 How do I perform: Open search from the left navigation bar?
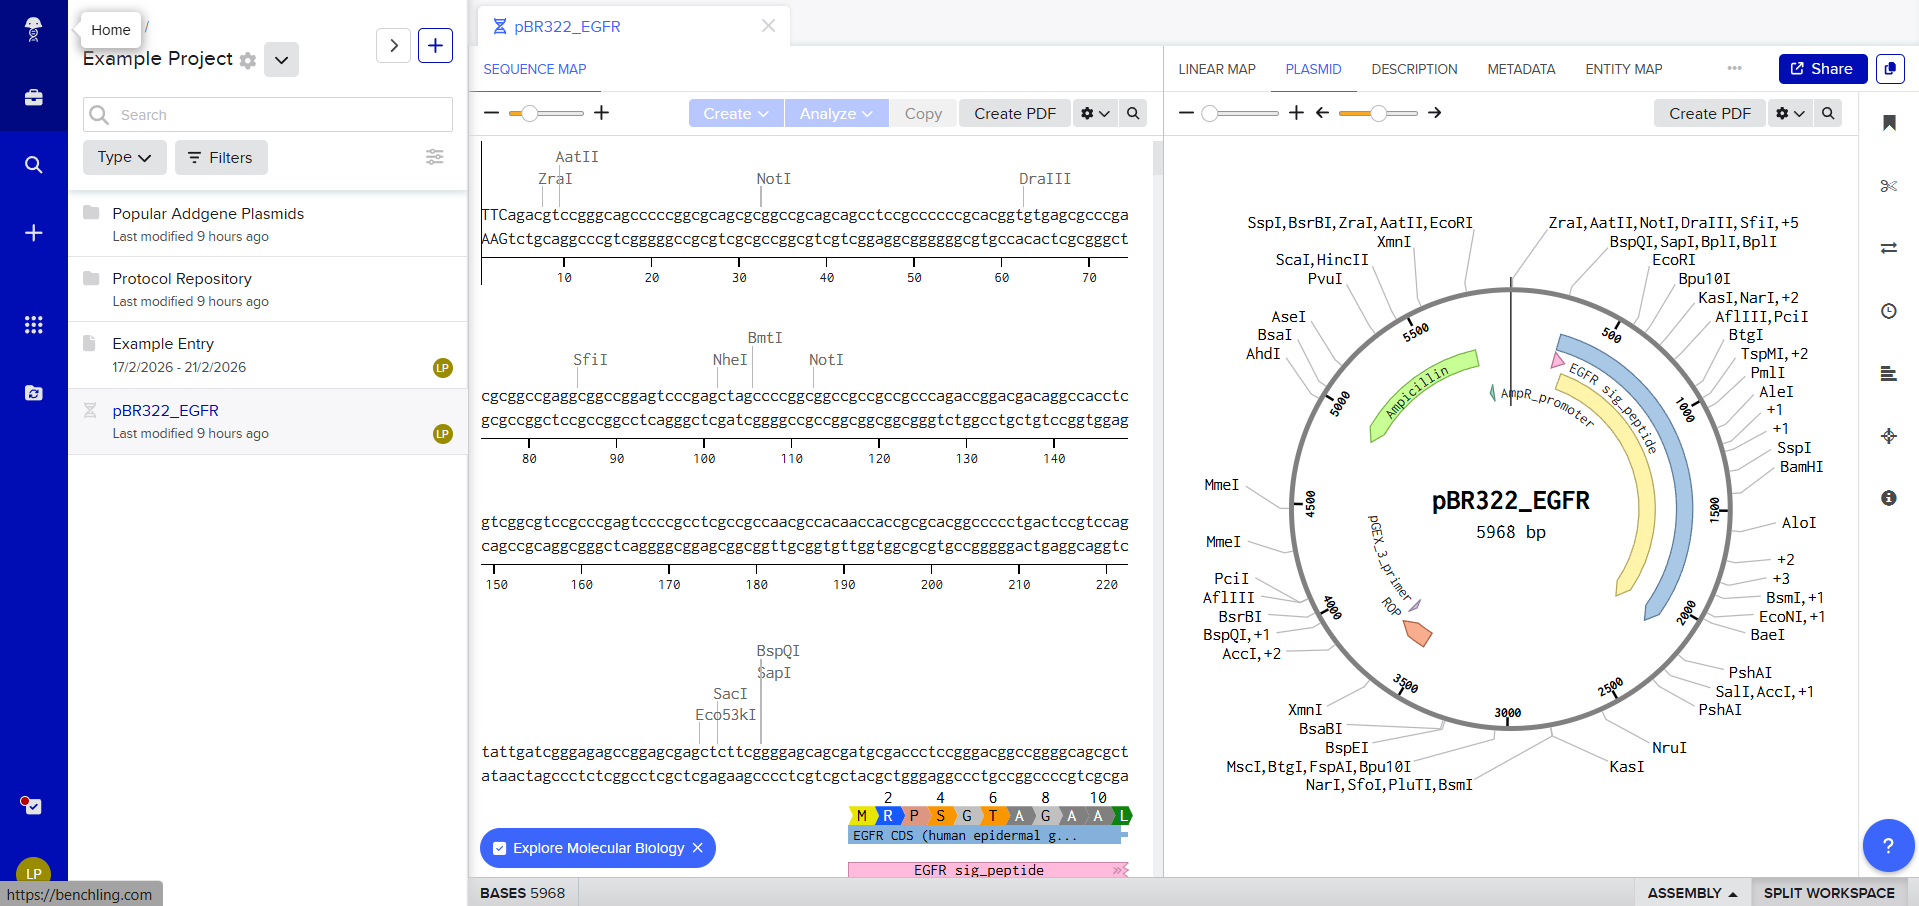point(33,165)
